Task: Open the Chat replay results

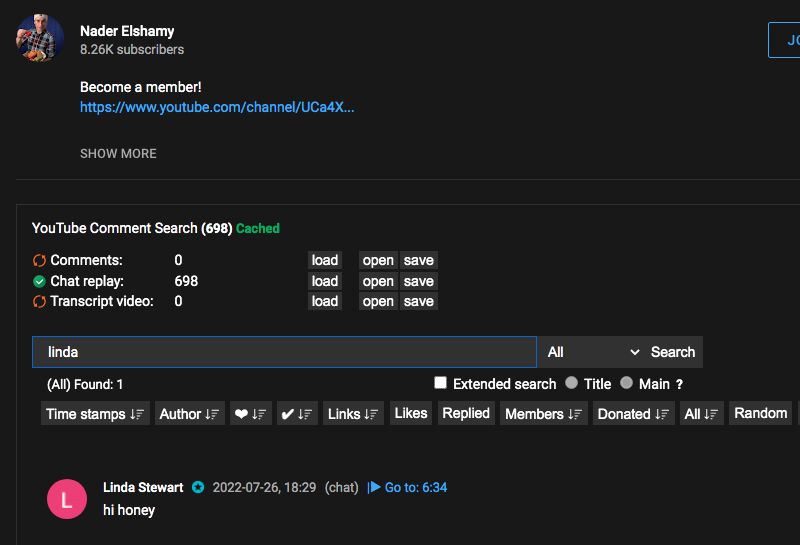Action: (x=378, y=281)
